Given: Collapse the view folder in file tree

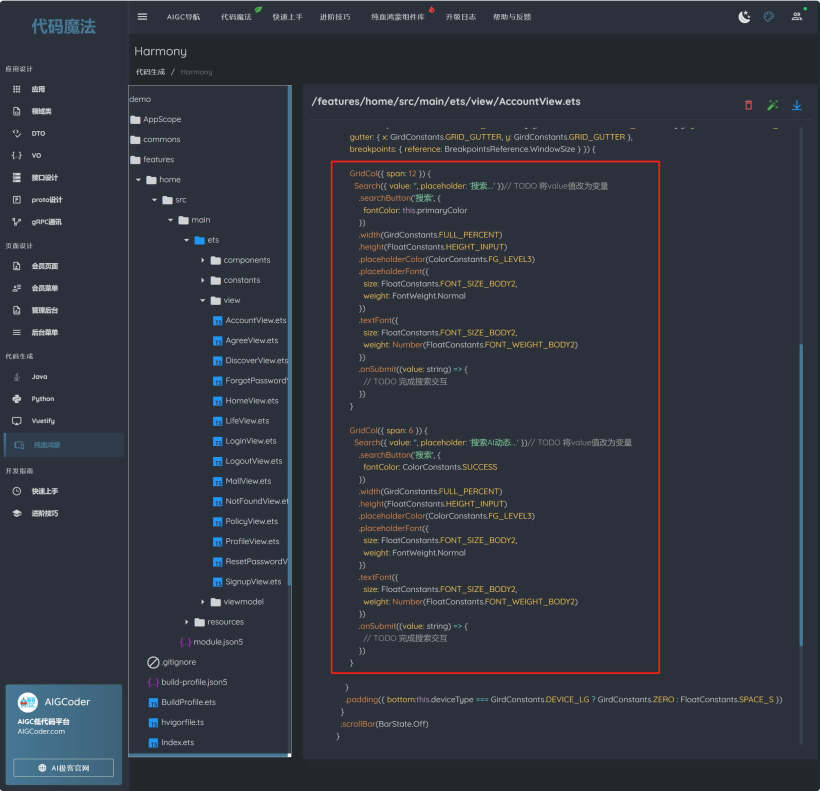Looking at the screenshot, I should tap(203, 300).
